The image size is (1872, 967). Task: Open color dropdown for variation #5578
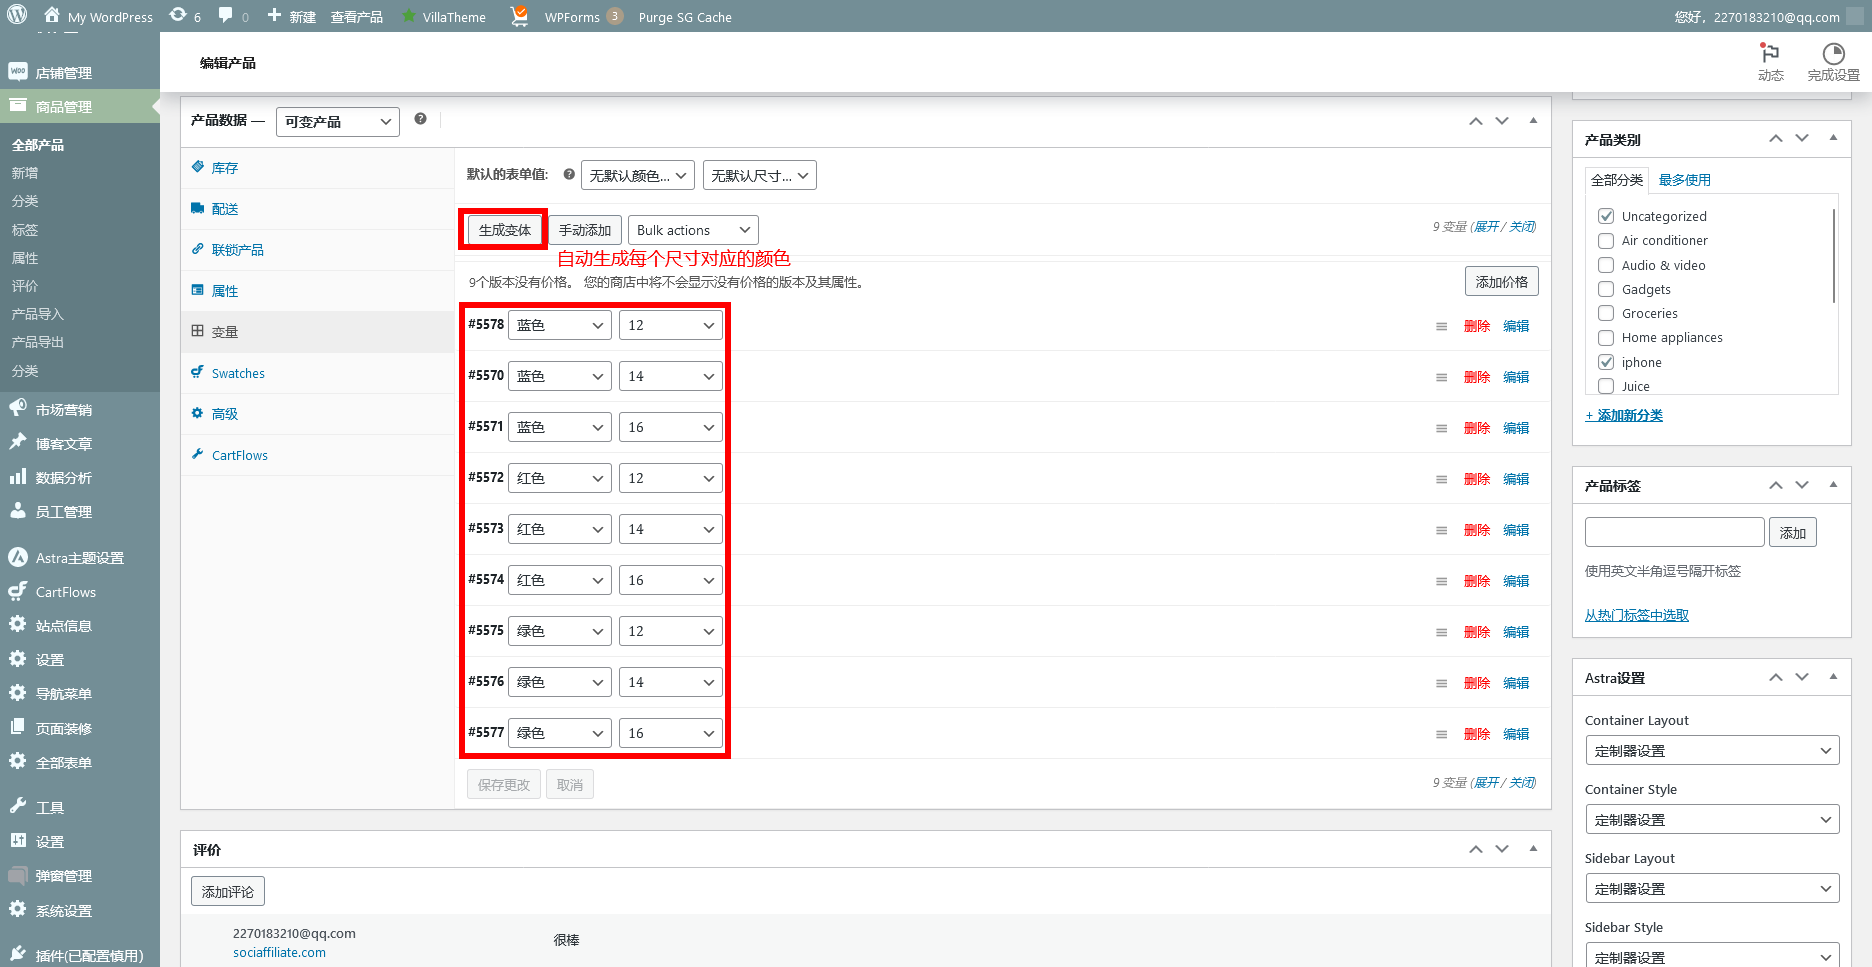coord(560,325)
